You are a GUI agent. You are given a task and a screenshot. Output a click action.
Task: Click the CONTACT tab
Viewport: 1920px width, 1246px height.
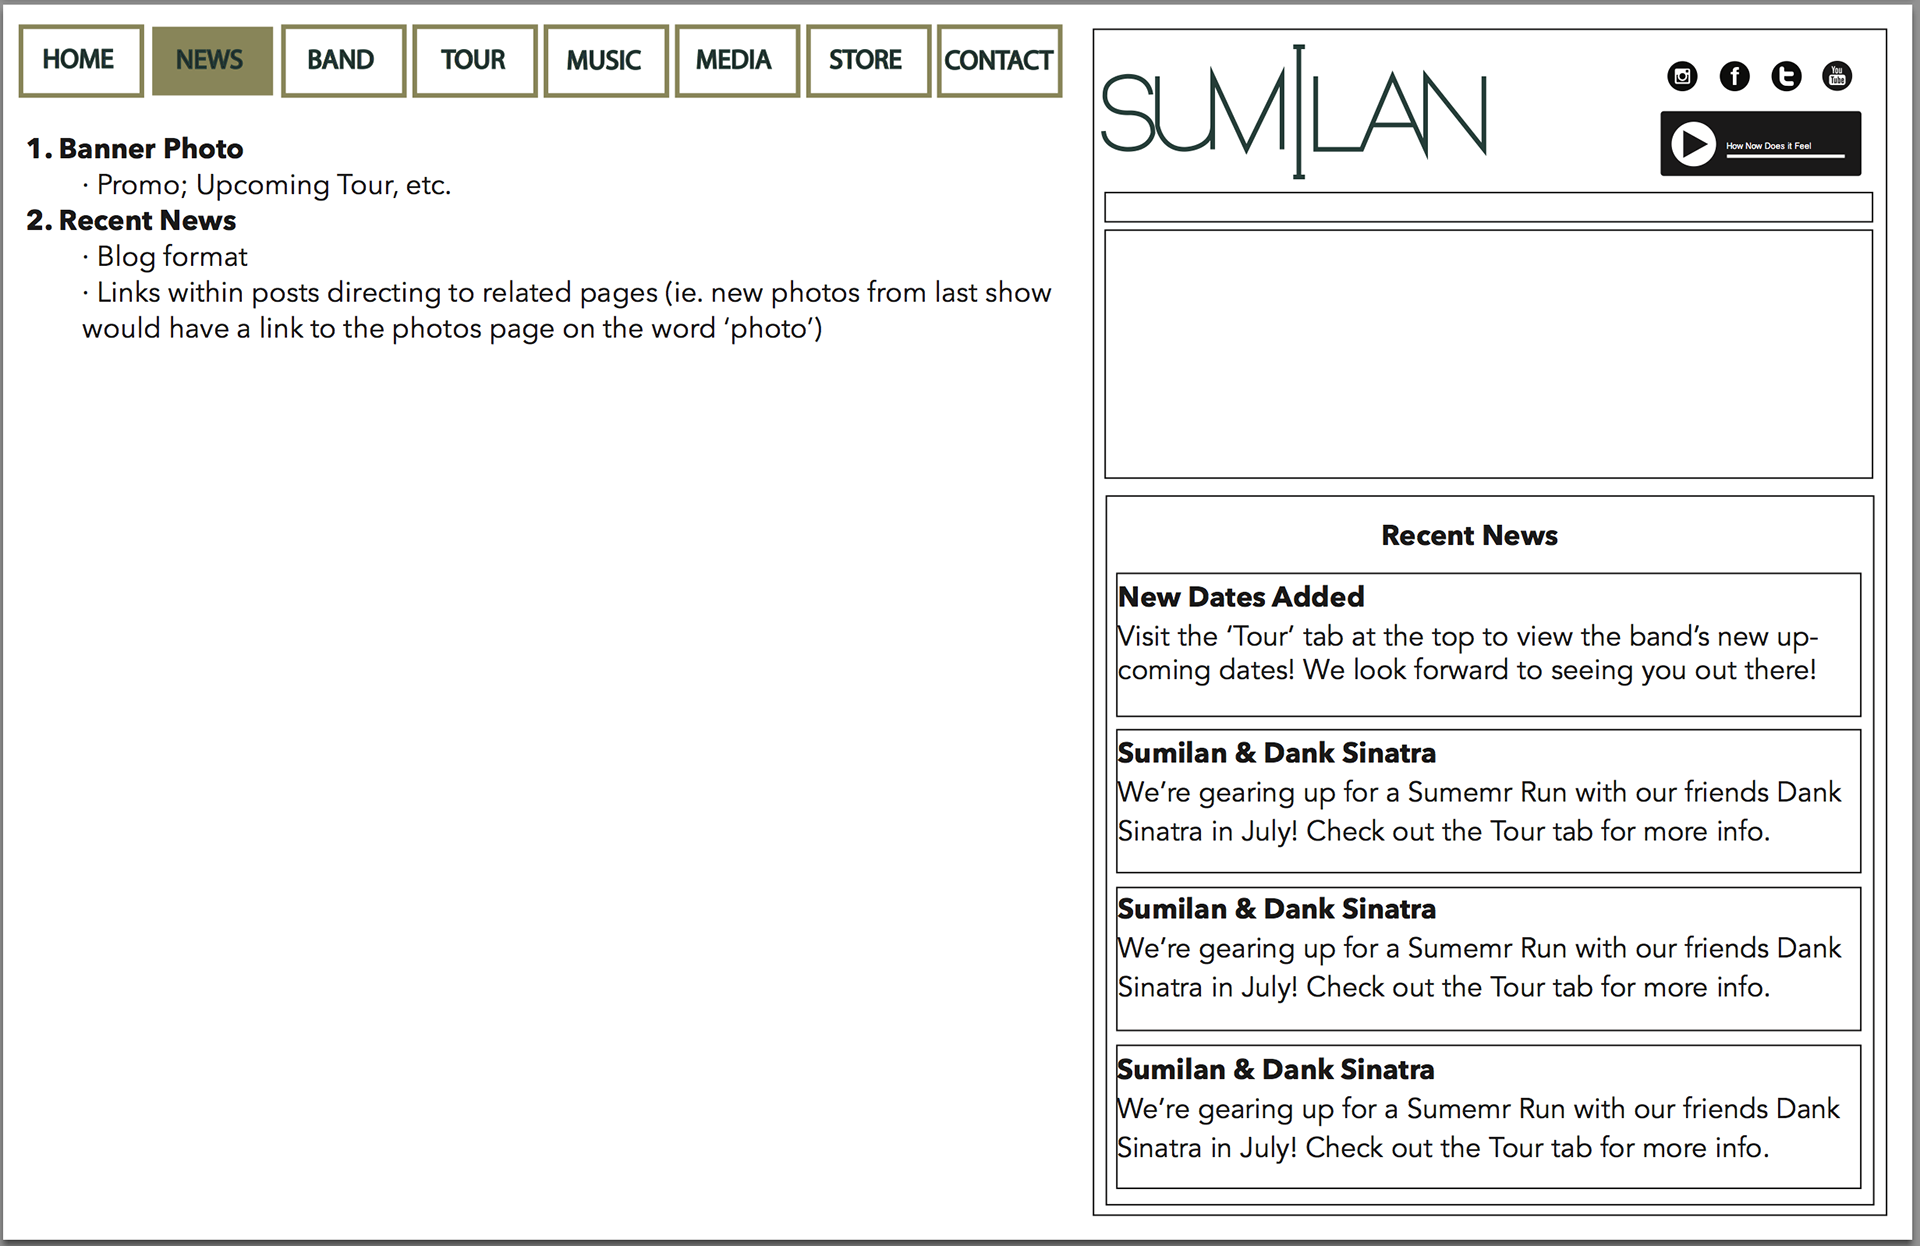tap(998, 61)
